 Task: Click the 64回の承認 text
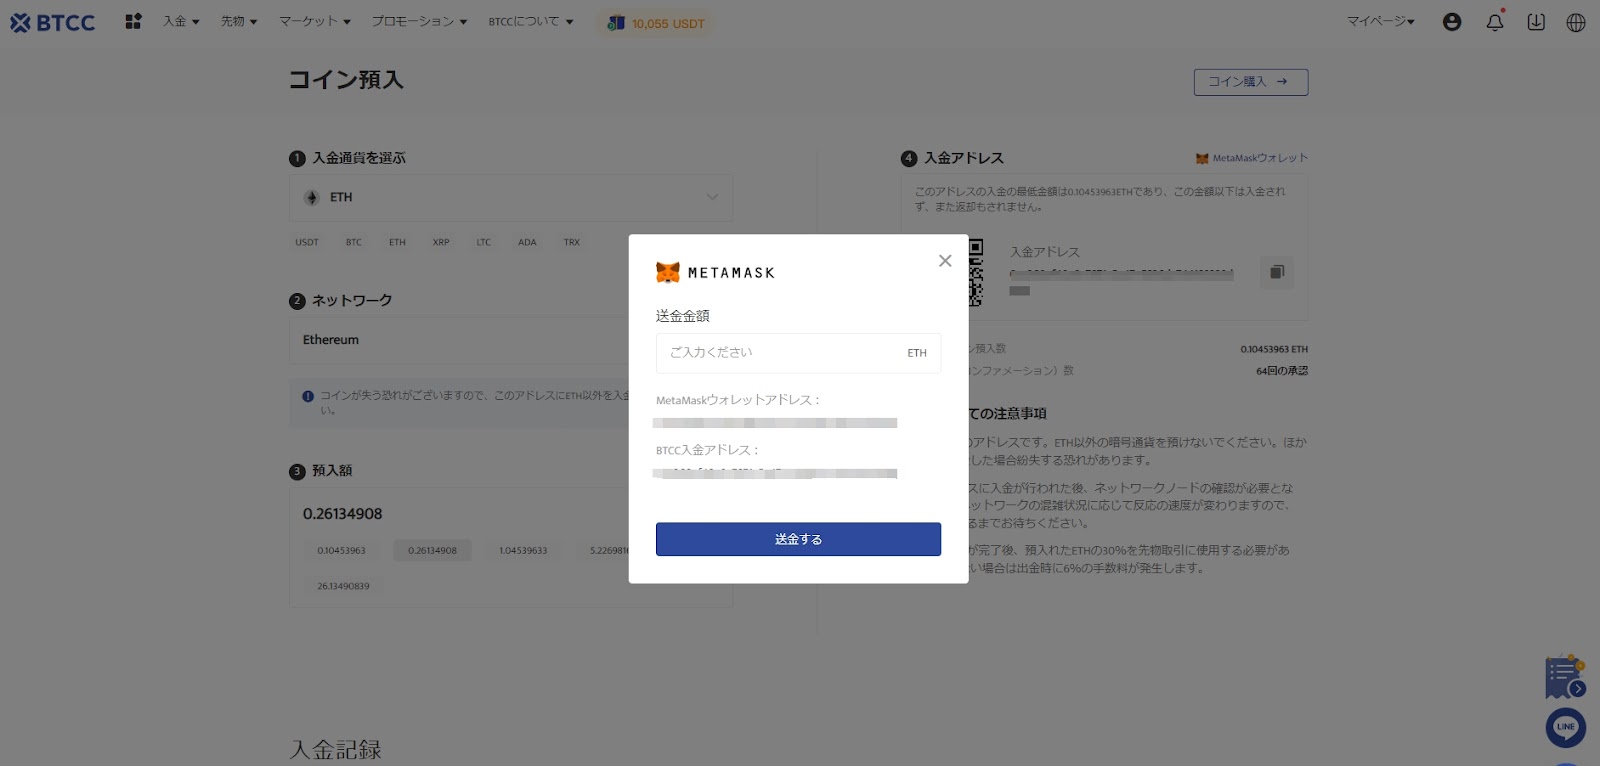point(1282,371)
